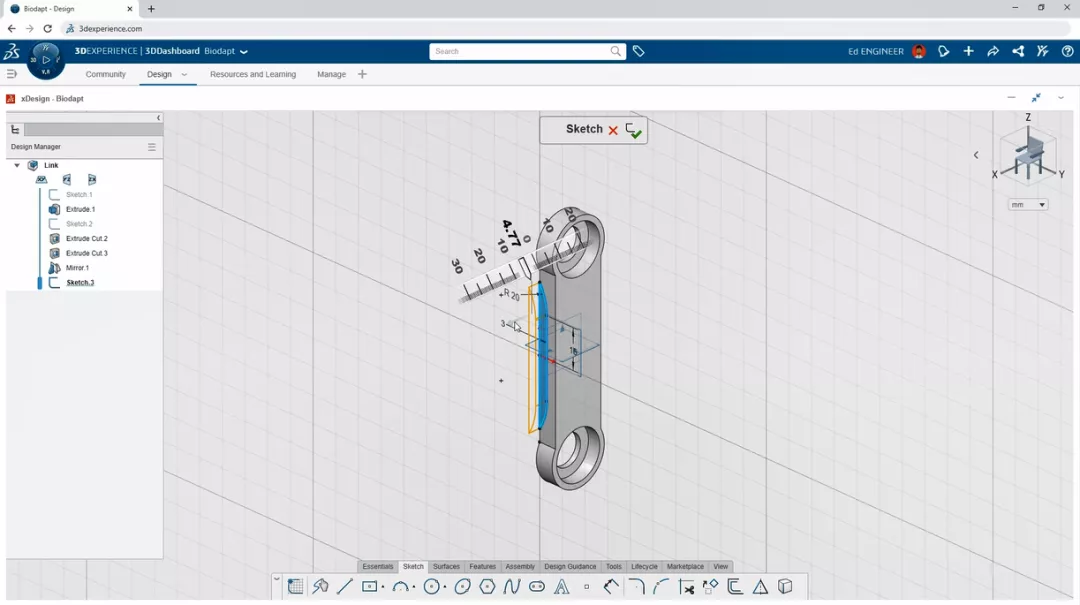Select Extrude Cut.2 in the tree
Screen dimensions: 1080x605
pyautogui.click(x=86, y=239)
